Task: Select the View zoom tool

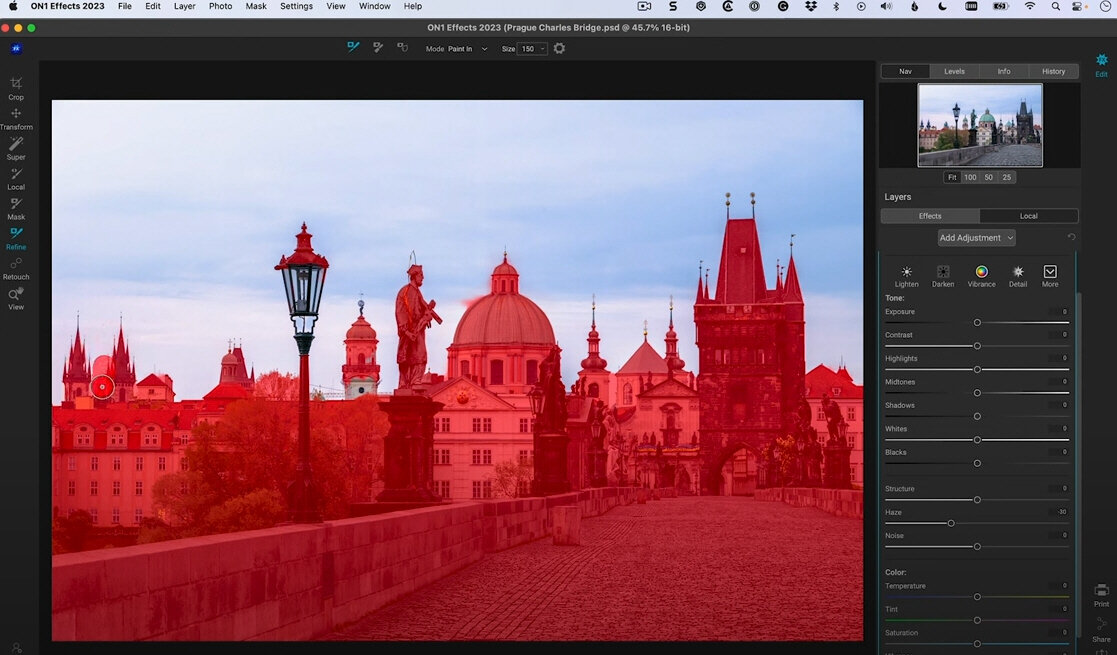Action: coord(16,298)
